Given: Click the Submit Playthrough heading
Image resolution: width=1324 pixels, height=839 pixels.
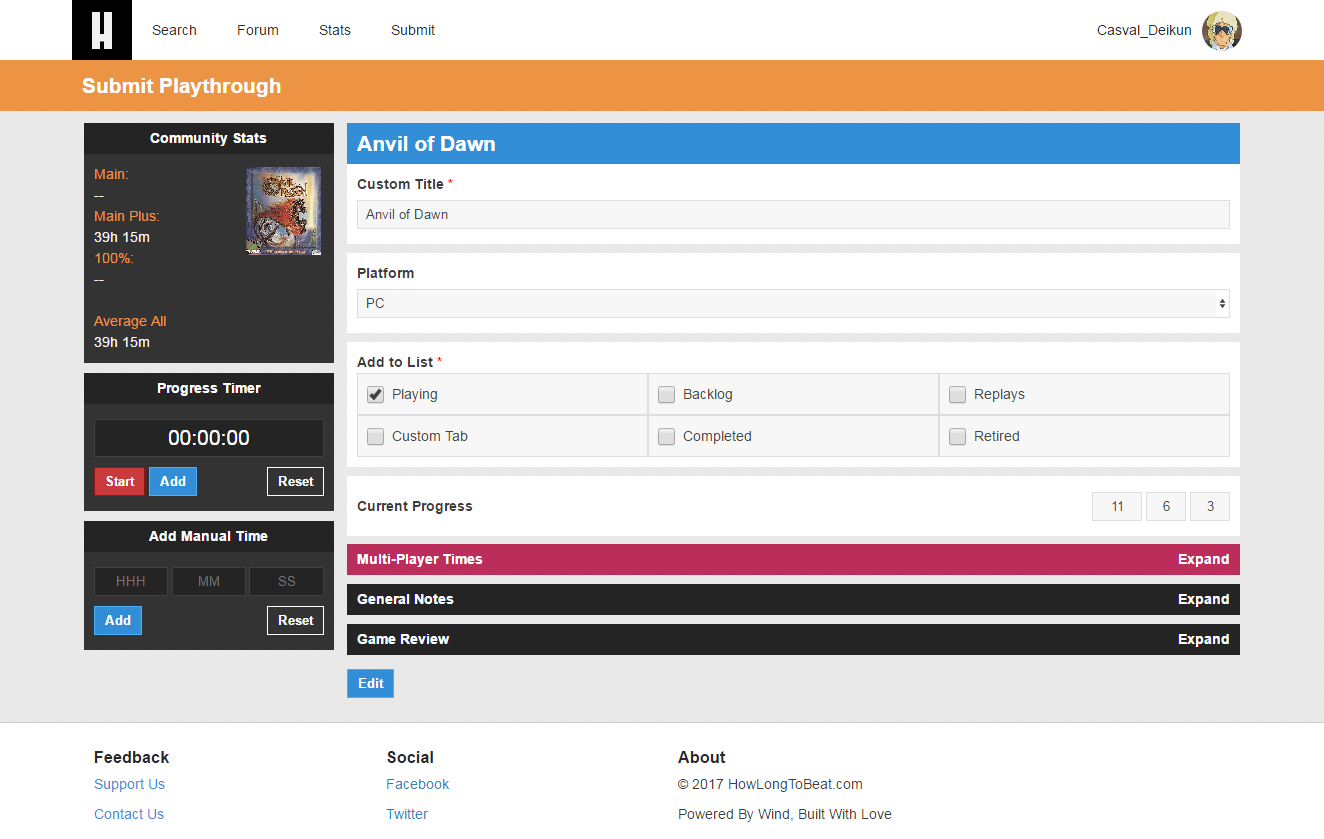Looking at the screenshot, I should [181, 86].
